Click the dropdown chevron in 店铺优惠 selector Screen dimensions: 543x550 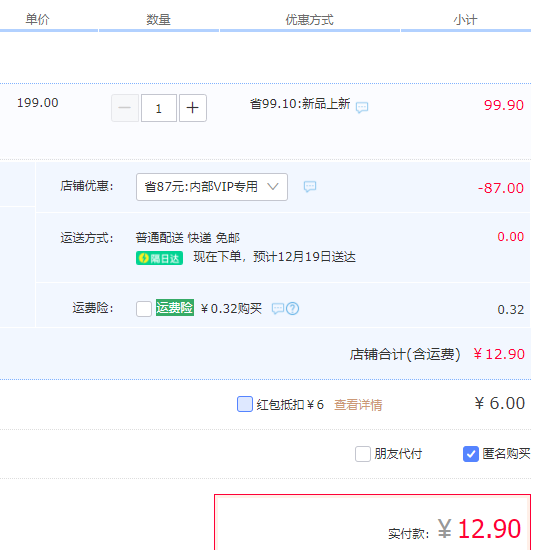click(x=273, y=186)
